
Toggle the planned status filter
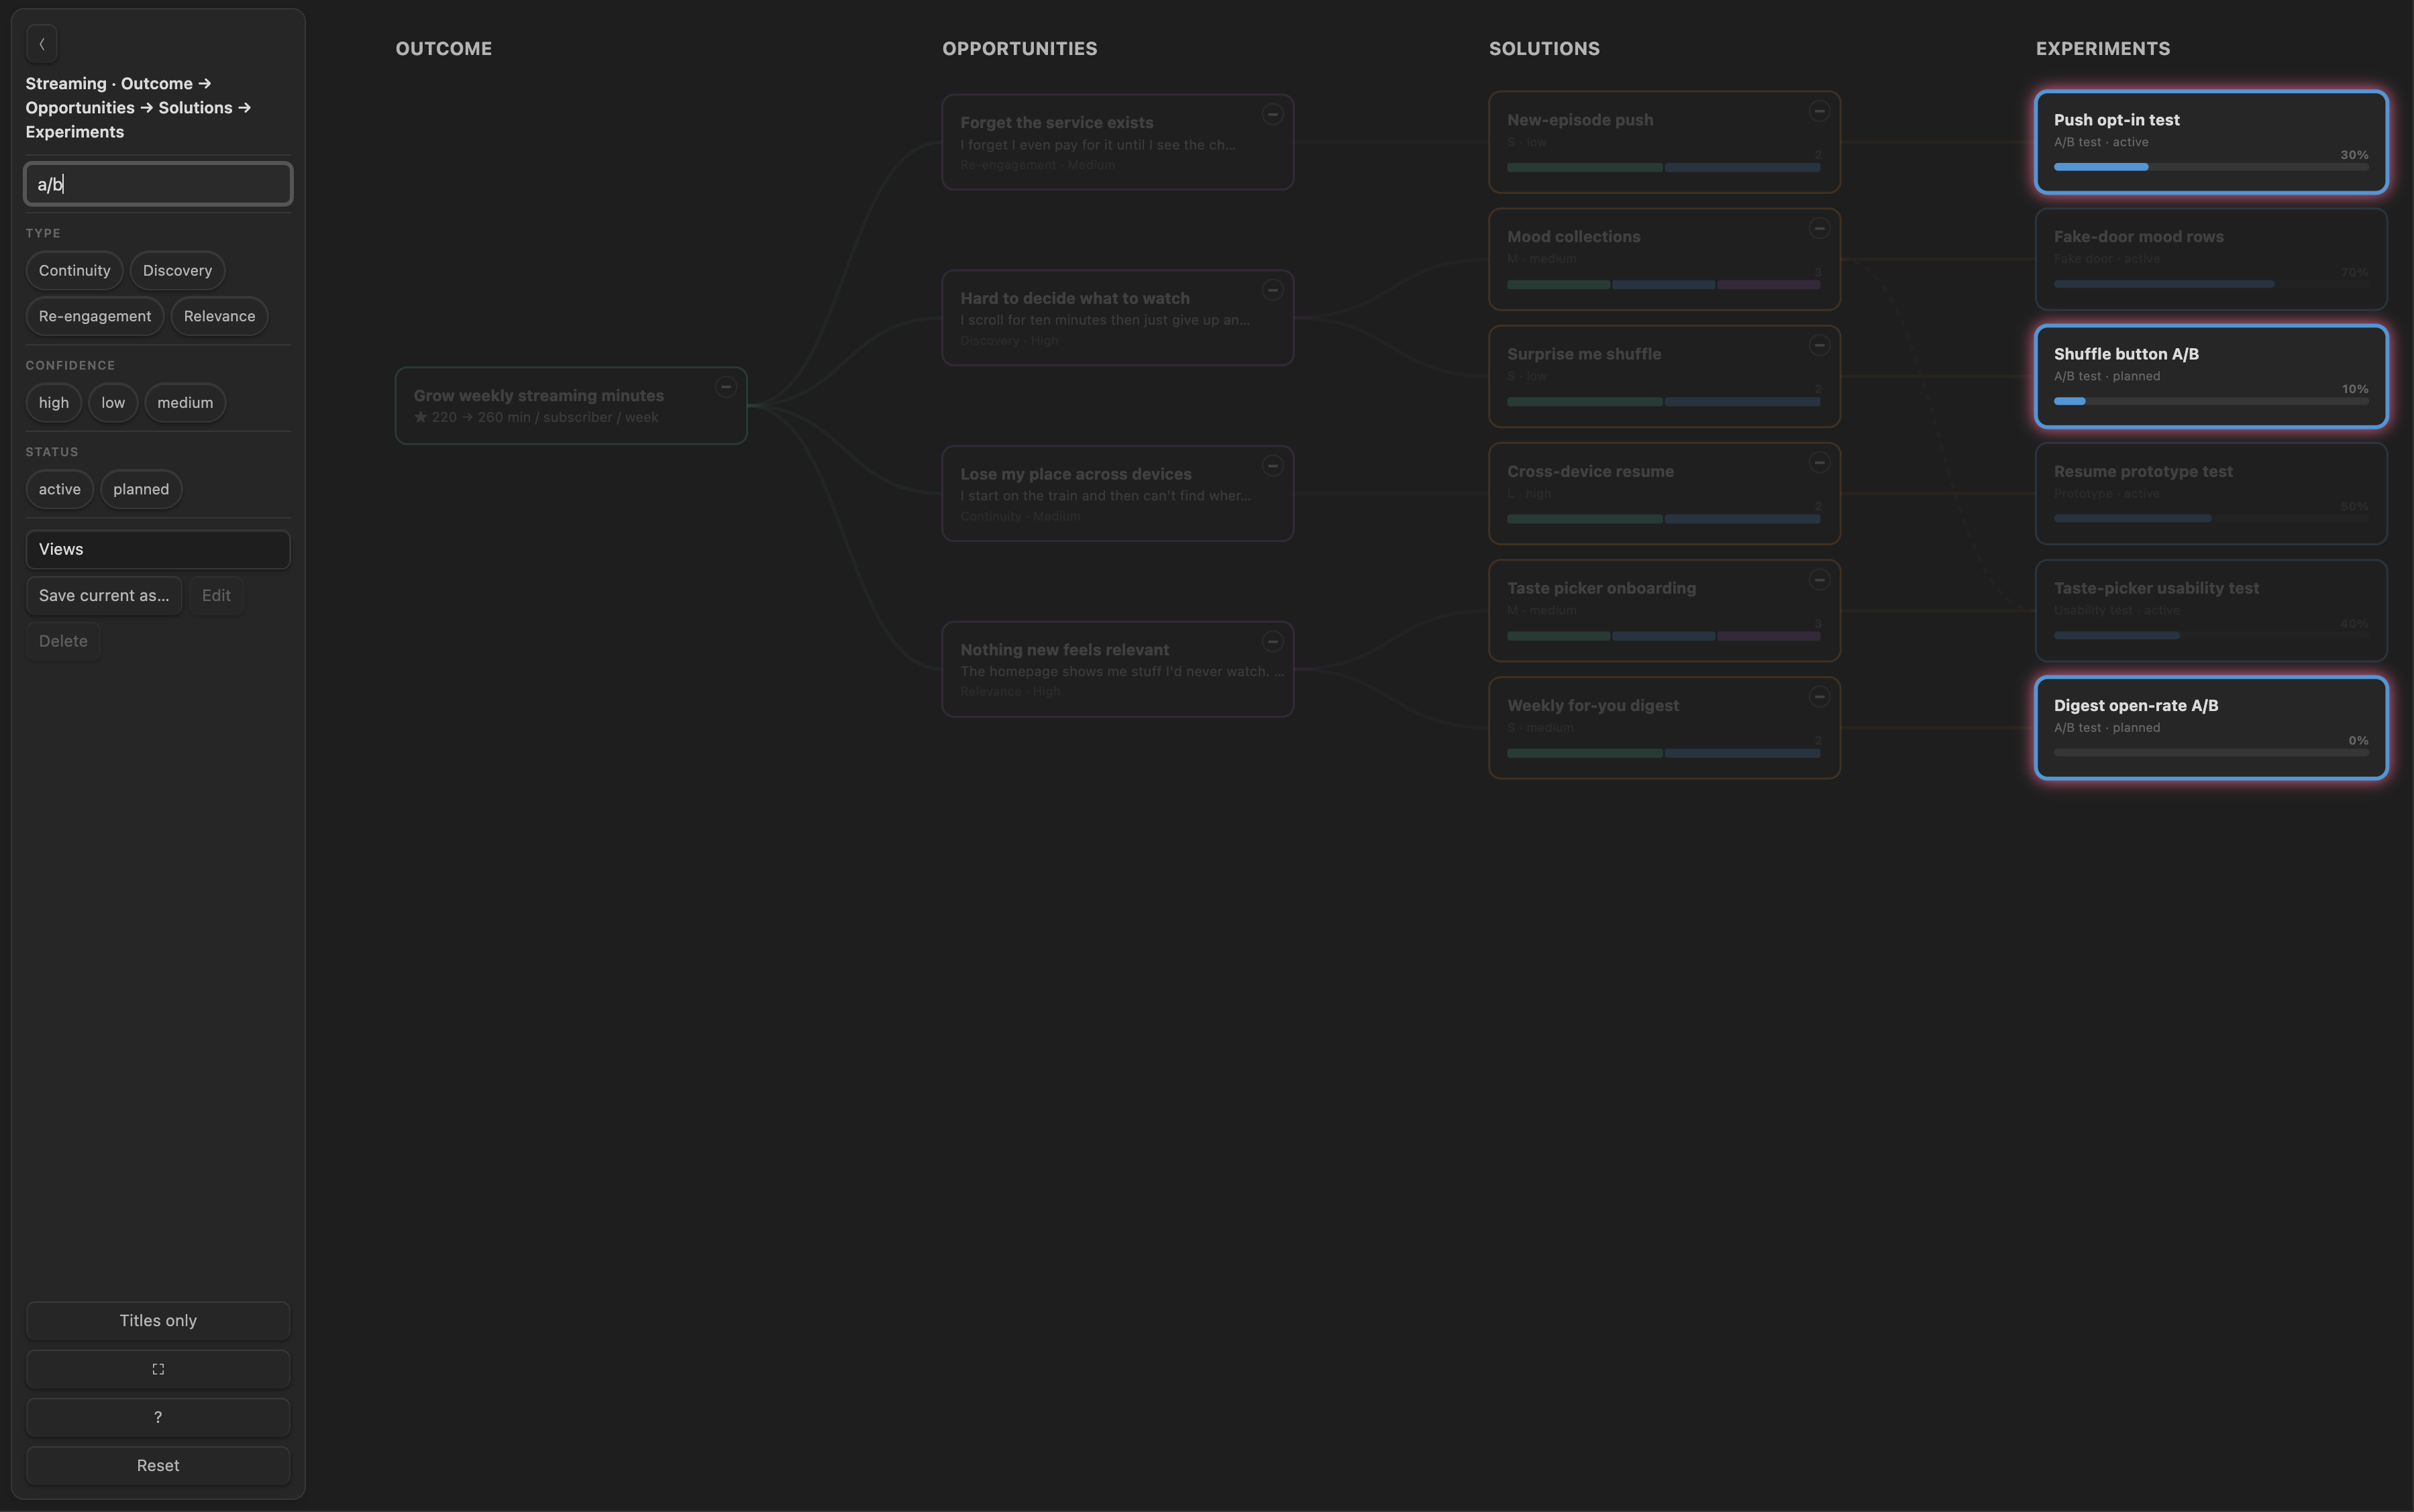pos(141,489)
